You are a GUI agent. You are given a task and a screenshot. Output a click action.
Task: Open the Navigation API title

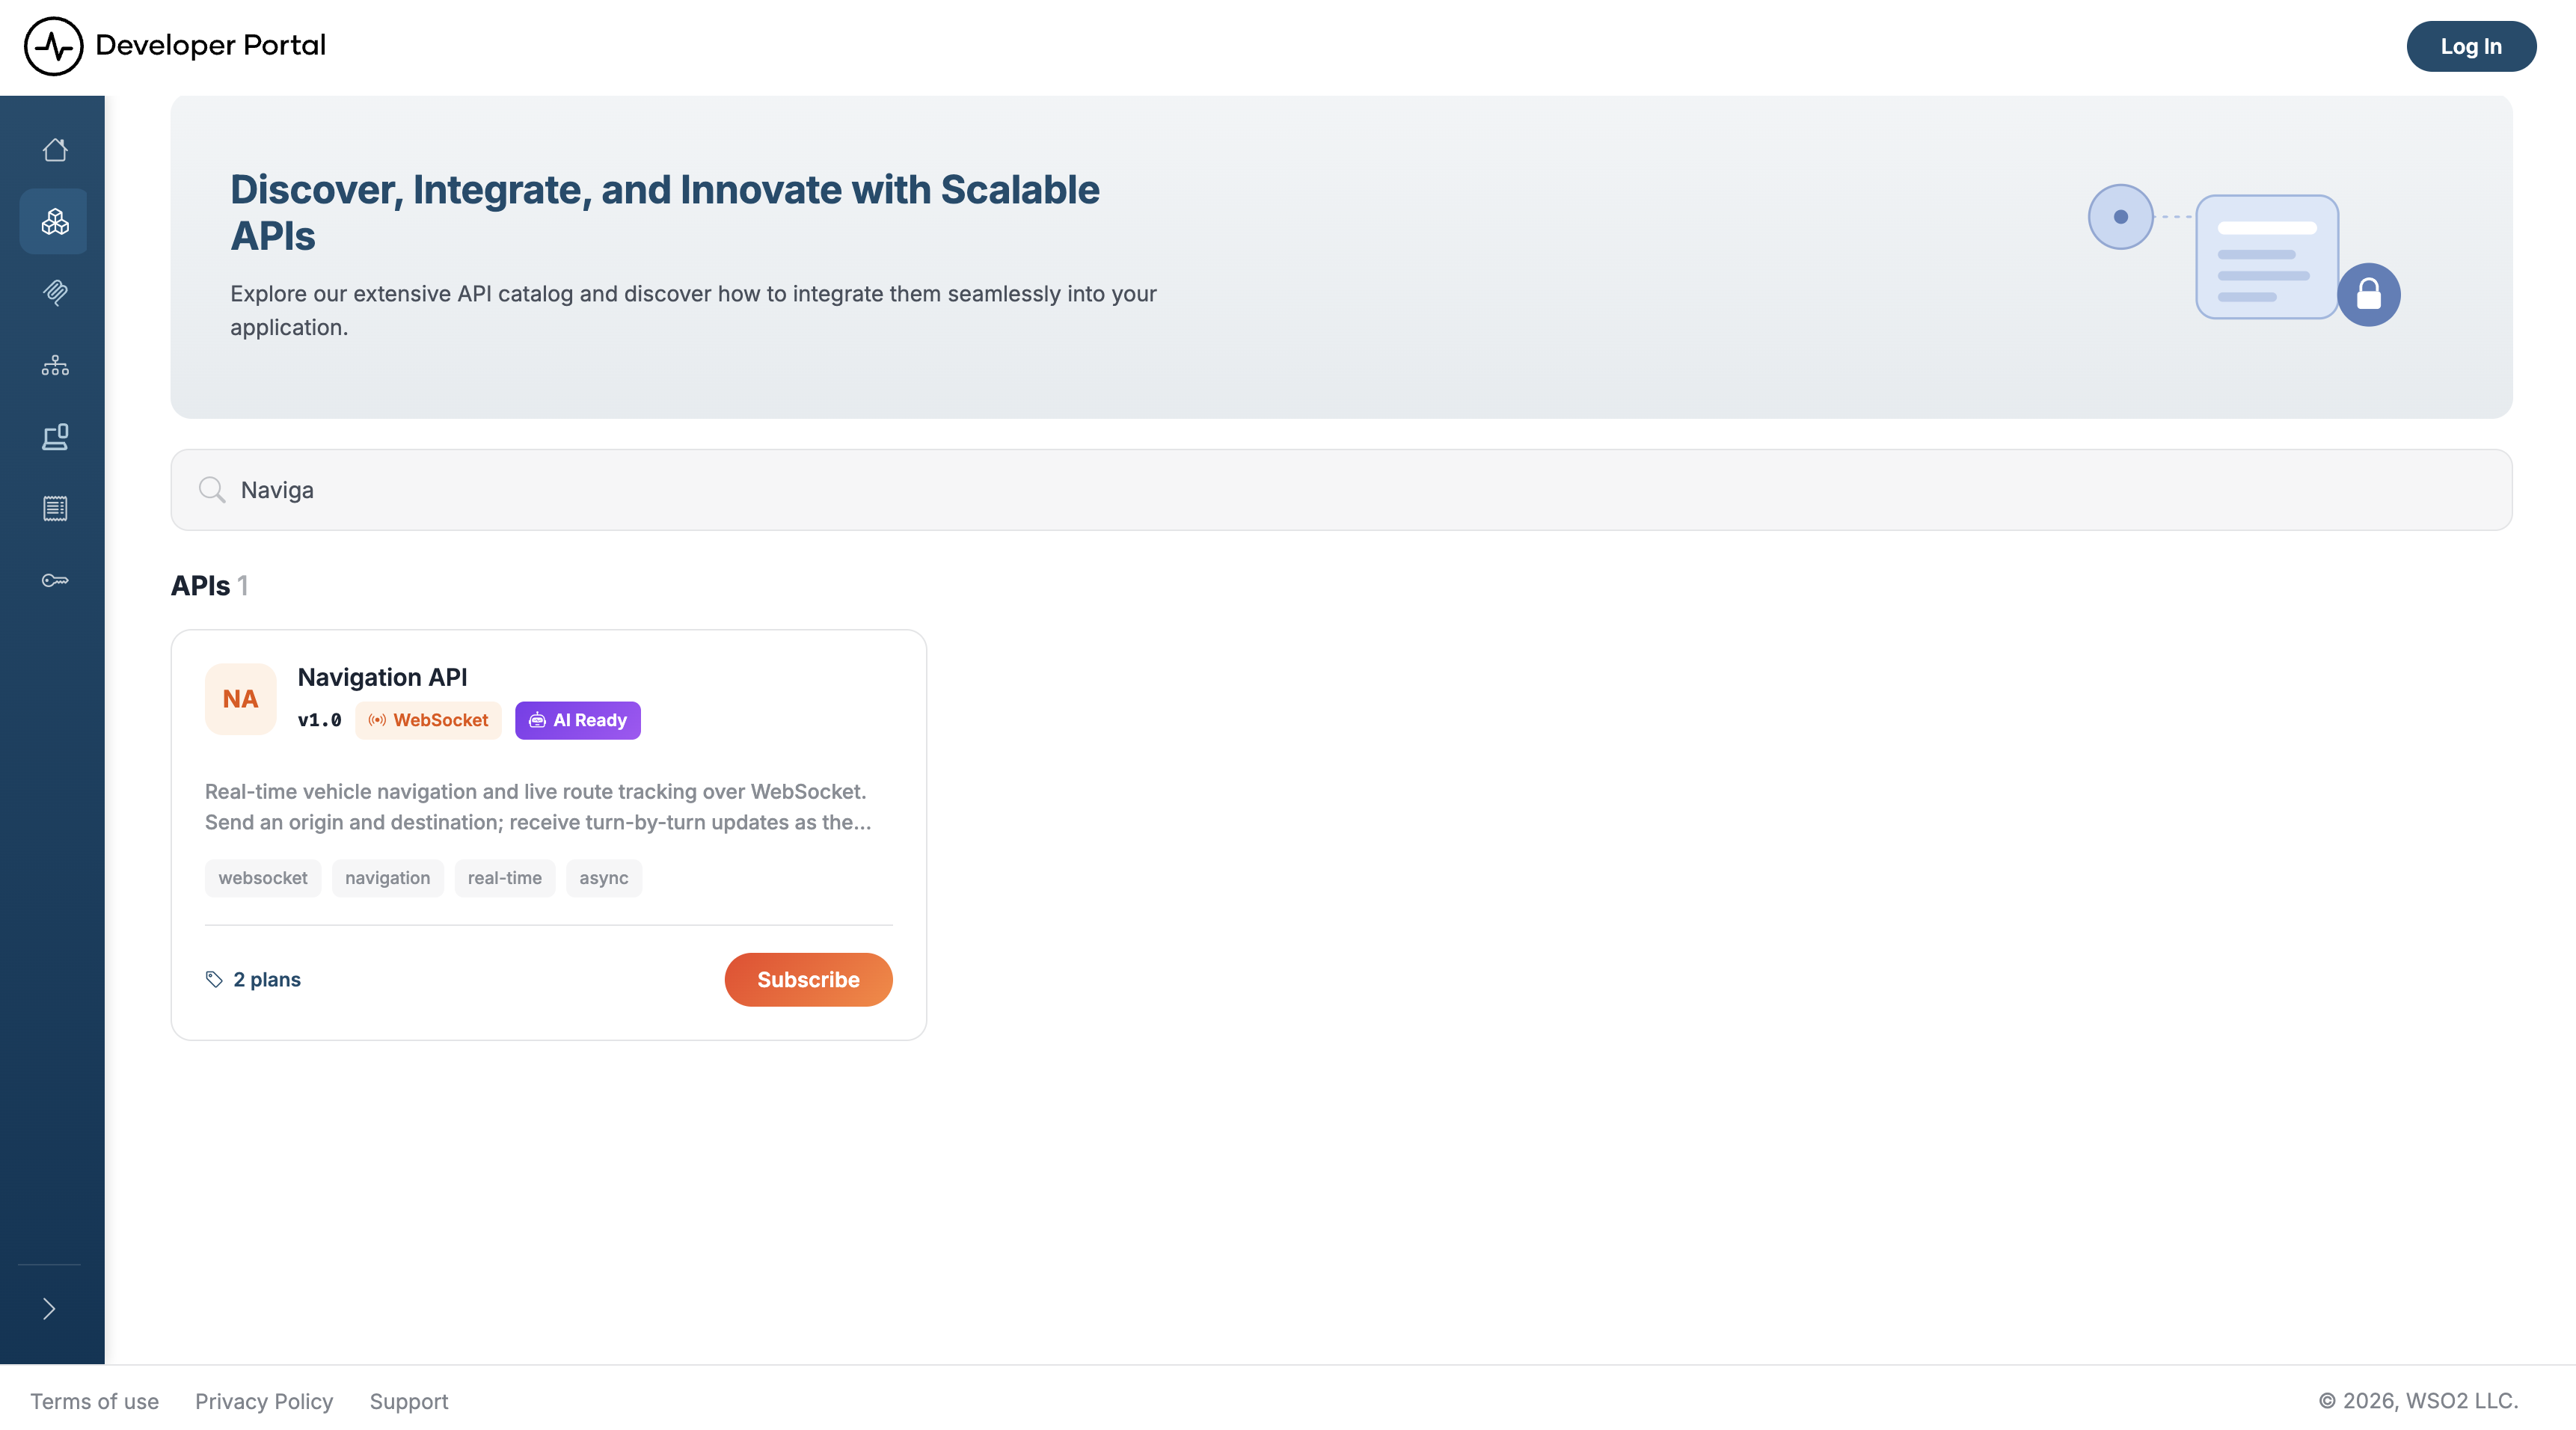[382, 677]
